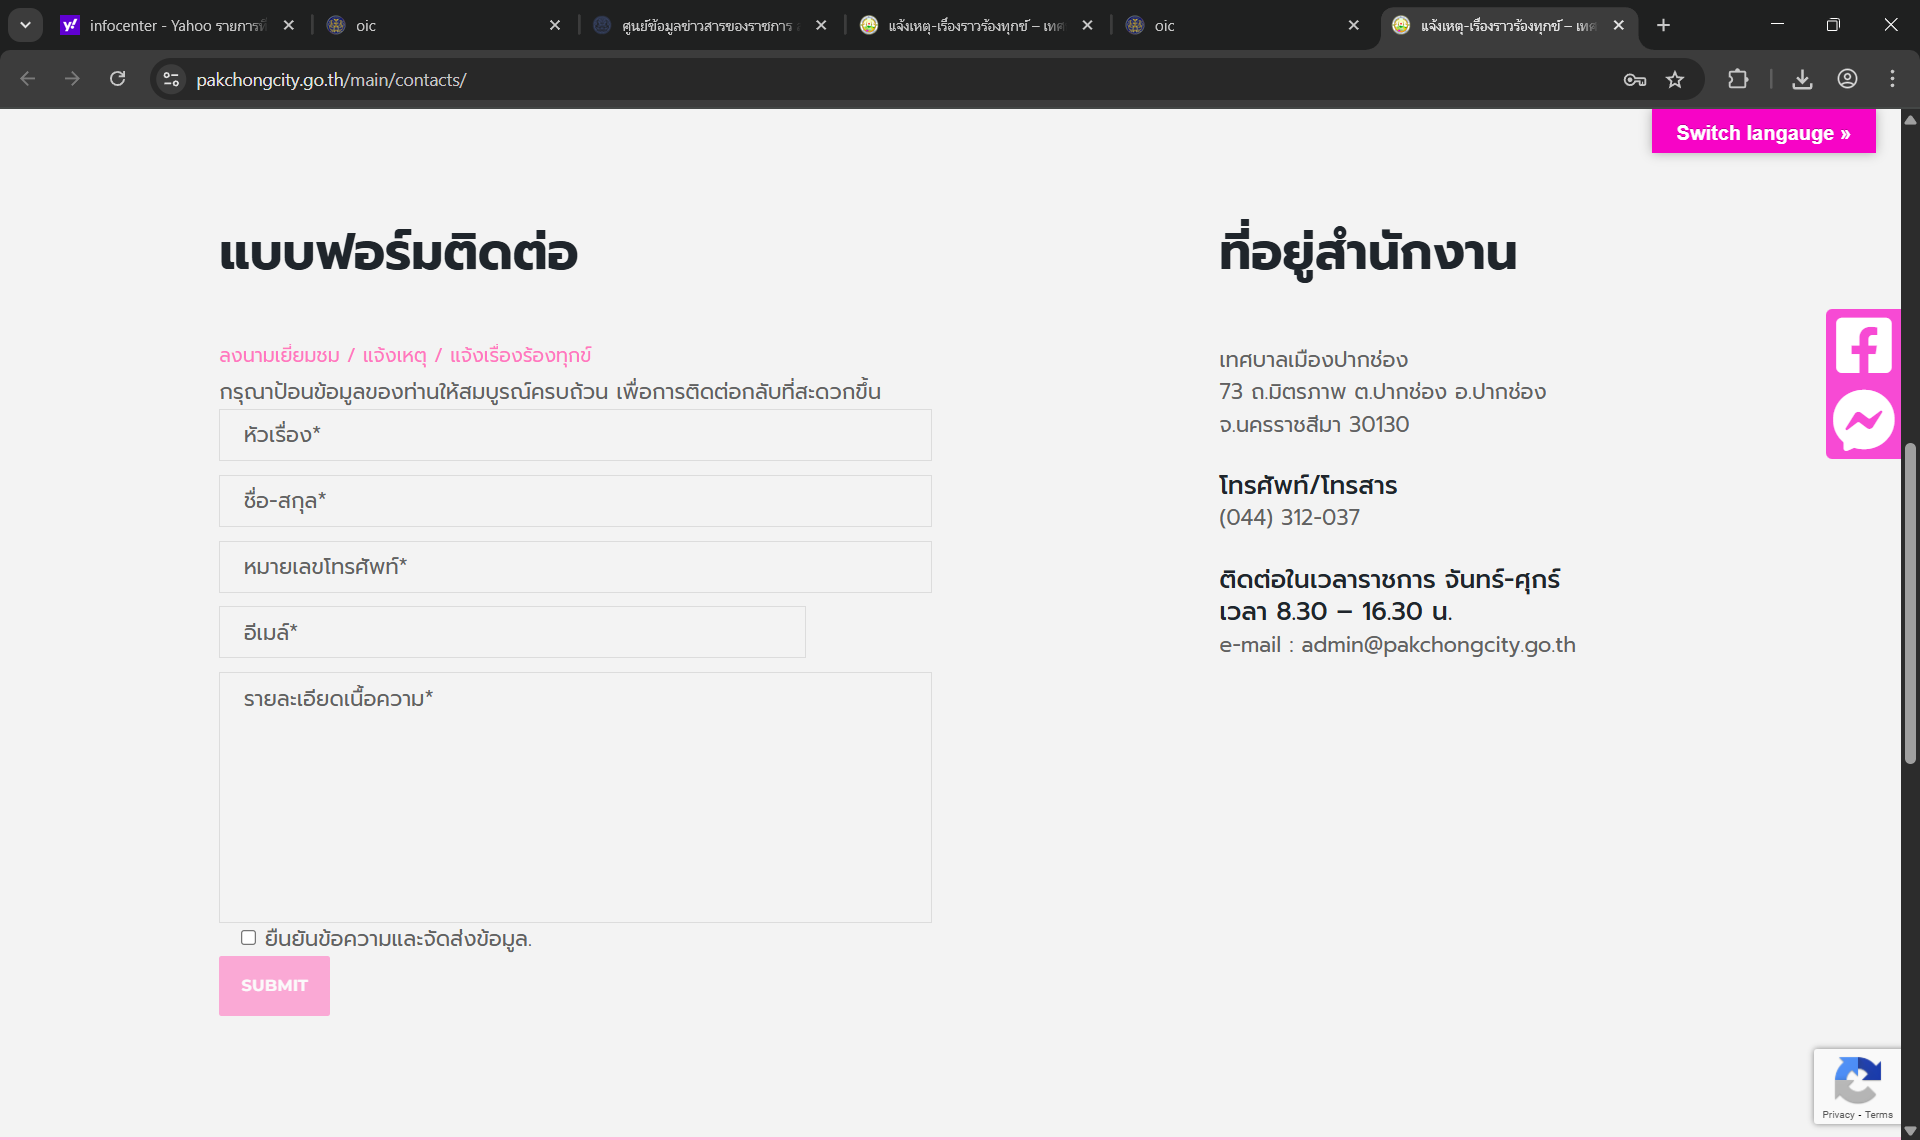Close the active แจ้งเหตุ tab
This screenshot has width=1920, height=1140.
1618,25
